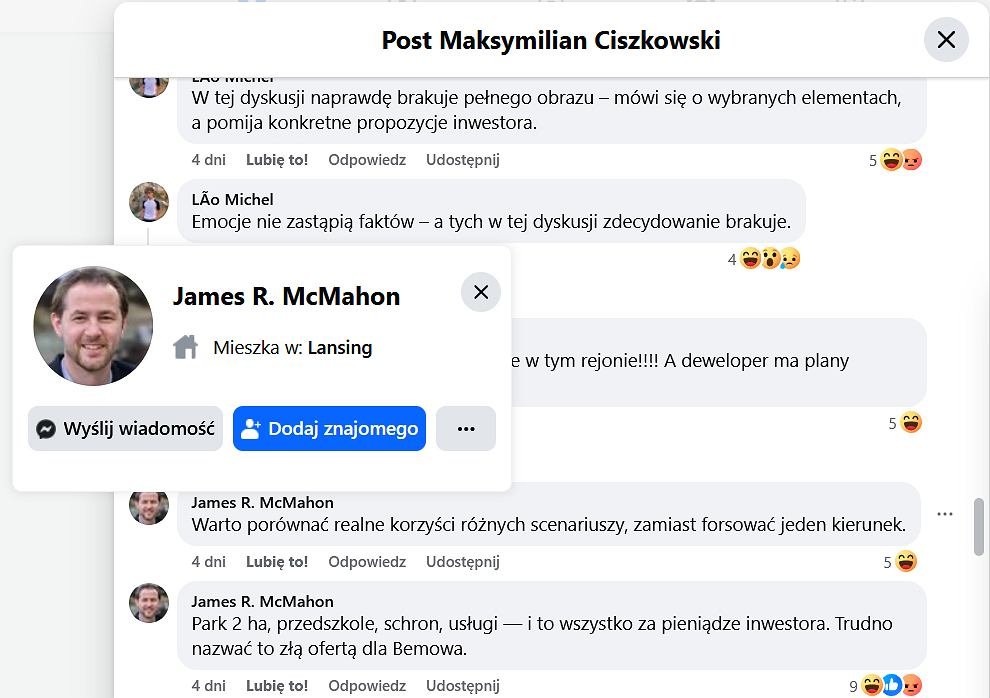Screen dimensions: 990x698
Task: Click the house icon beside Mieszka w
Action: pos(186,347)
